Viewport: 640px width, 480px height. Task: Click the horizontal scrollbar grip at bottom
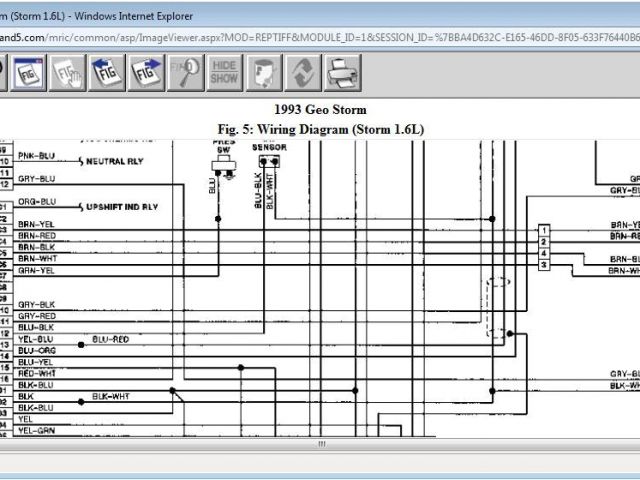click(321, 443)
